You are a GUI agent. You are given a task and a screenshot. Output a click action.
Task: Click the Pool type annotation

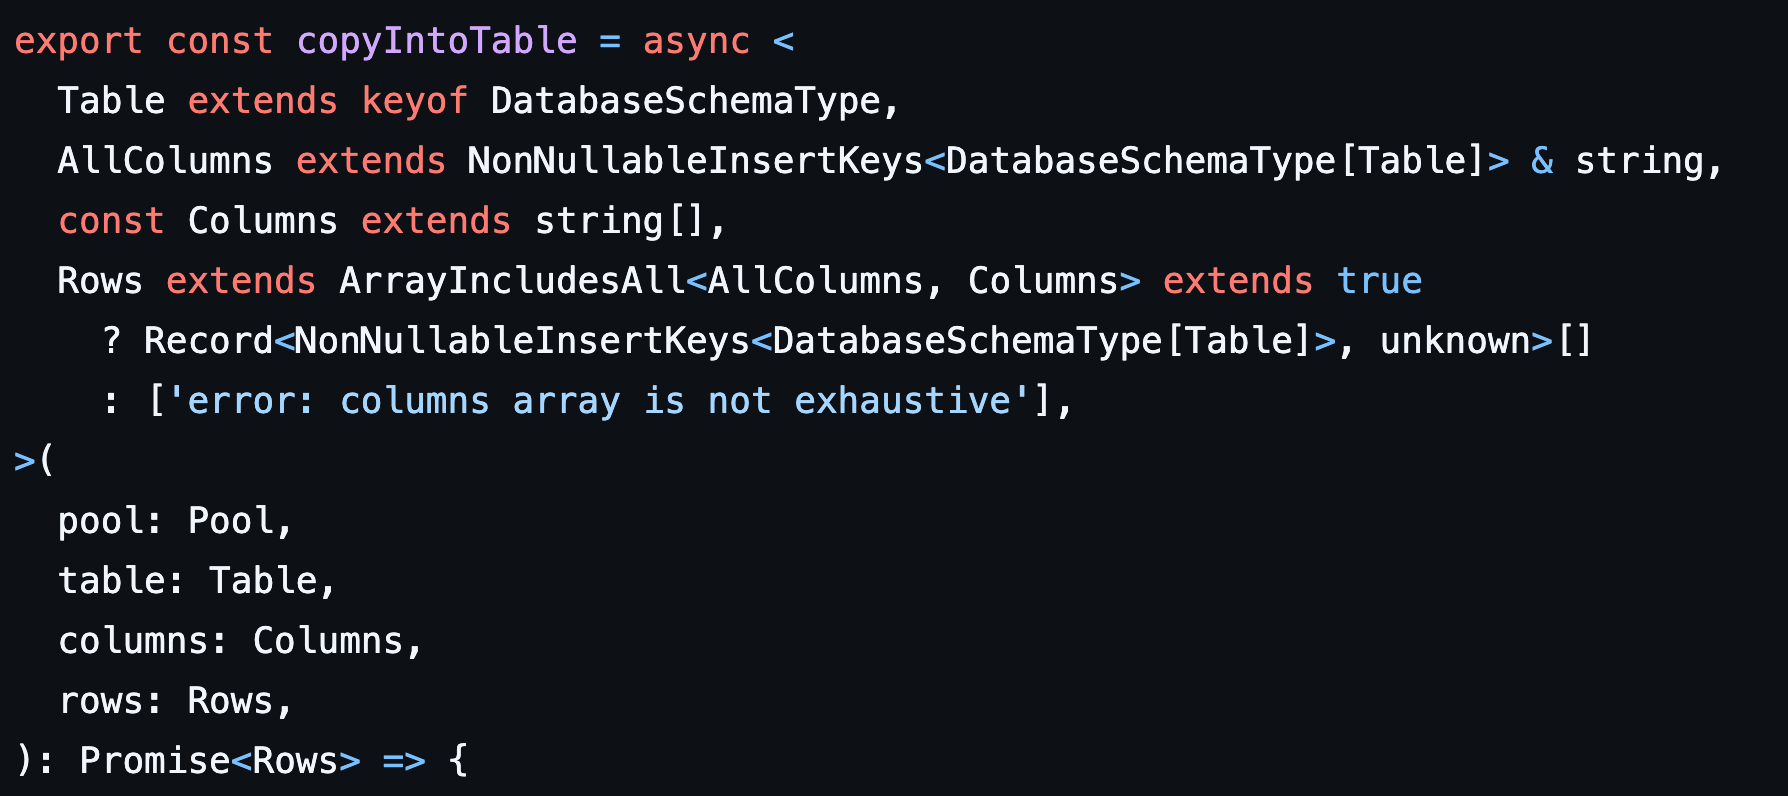(230, 521)
